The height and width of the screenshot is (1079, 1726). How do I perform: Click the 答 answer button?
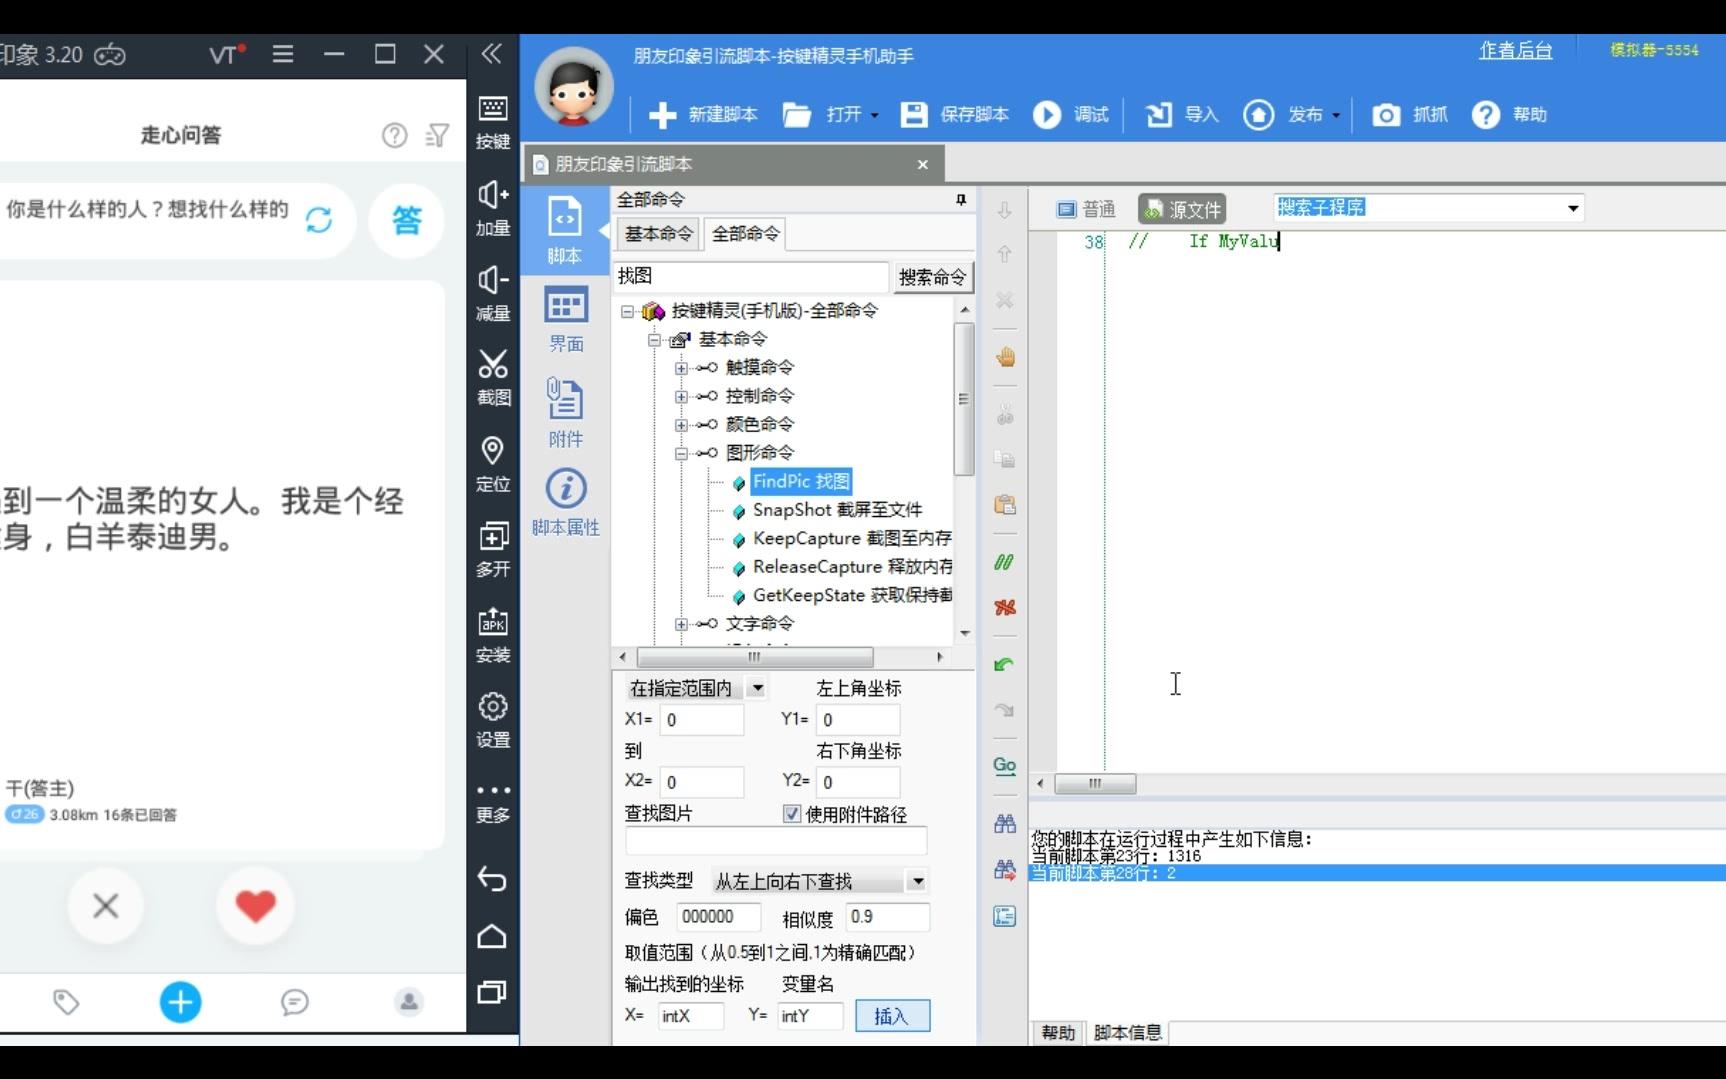click(x=406, y=219)
